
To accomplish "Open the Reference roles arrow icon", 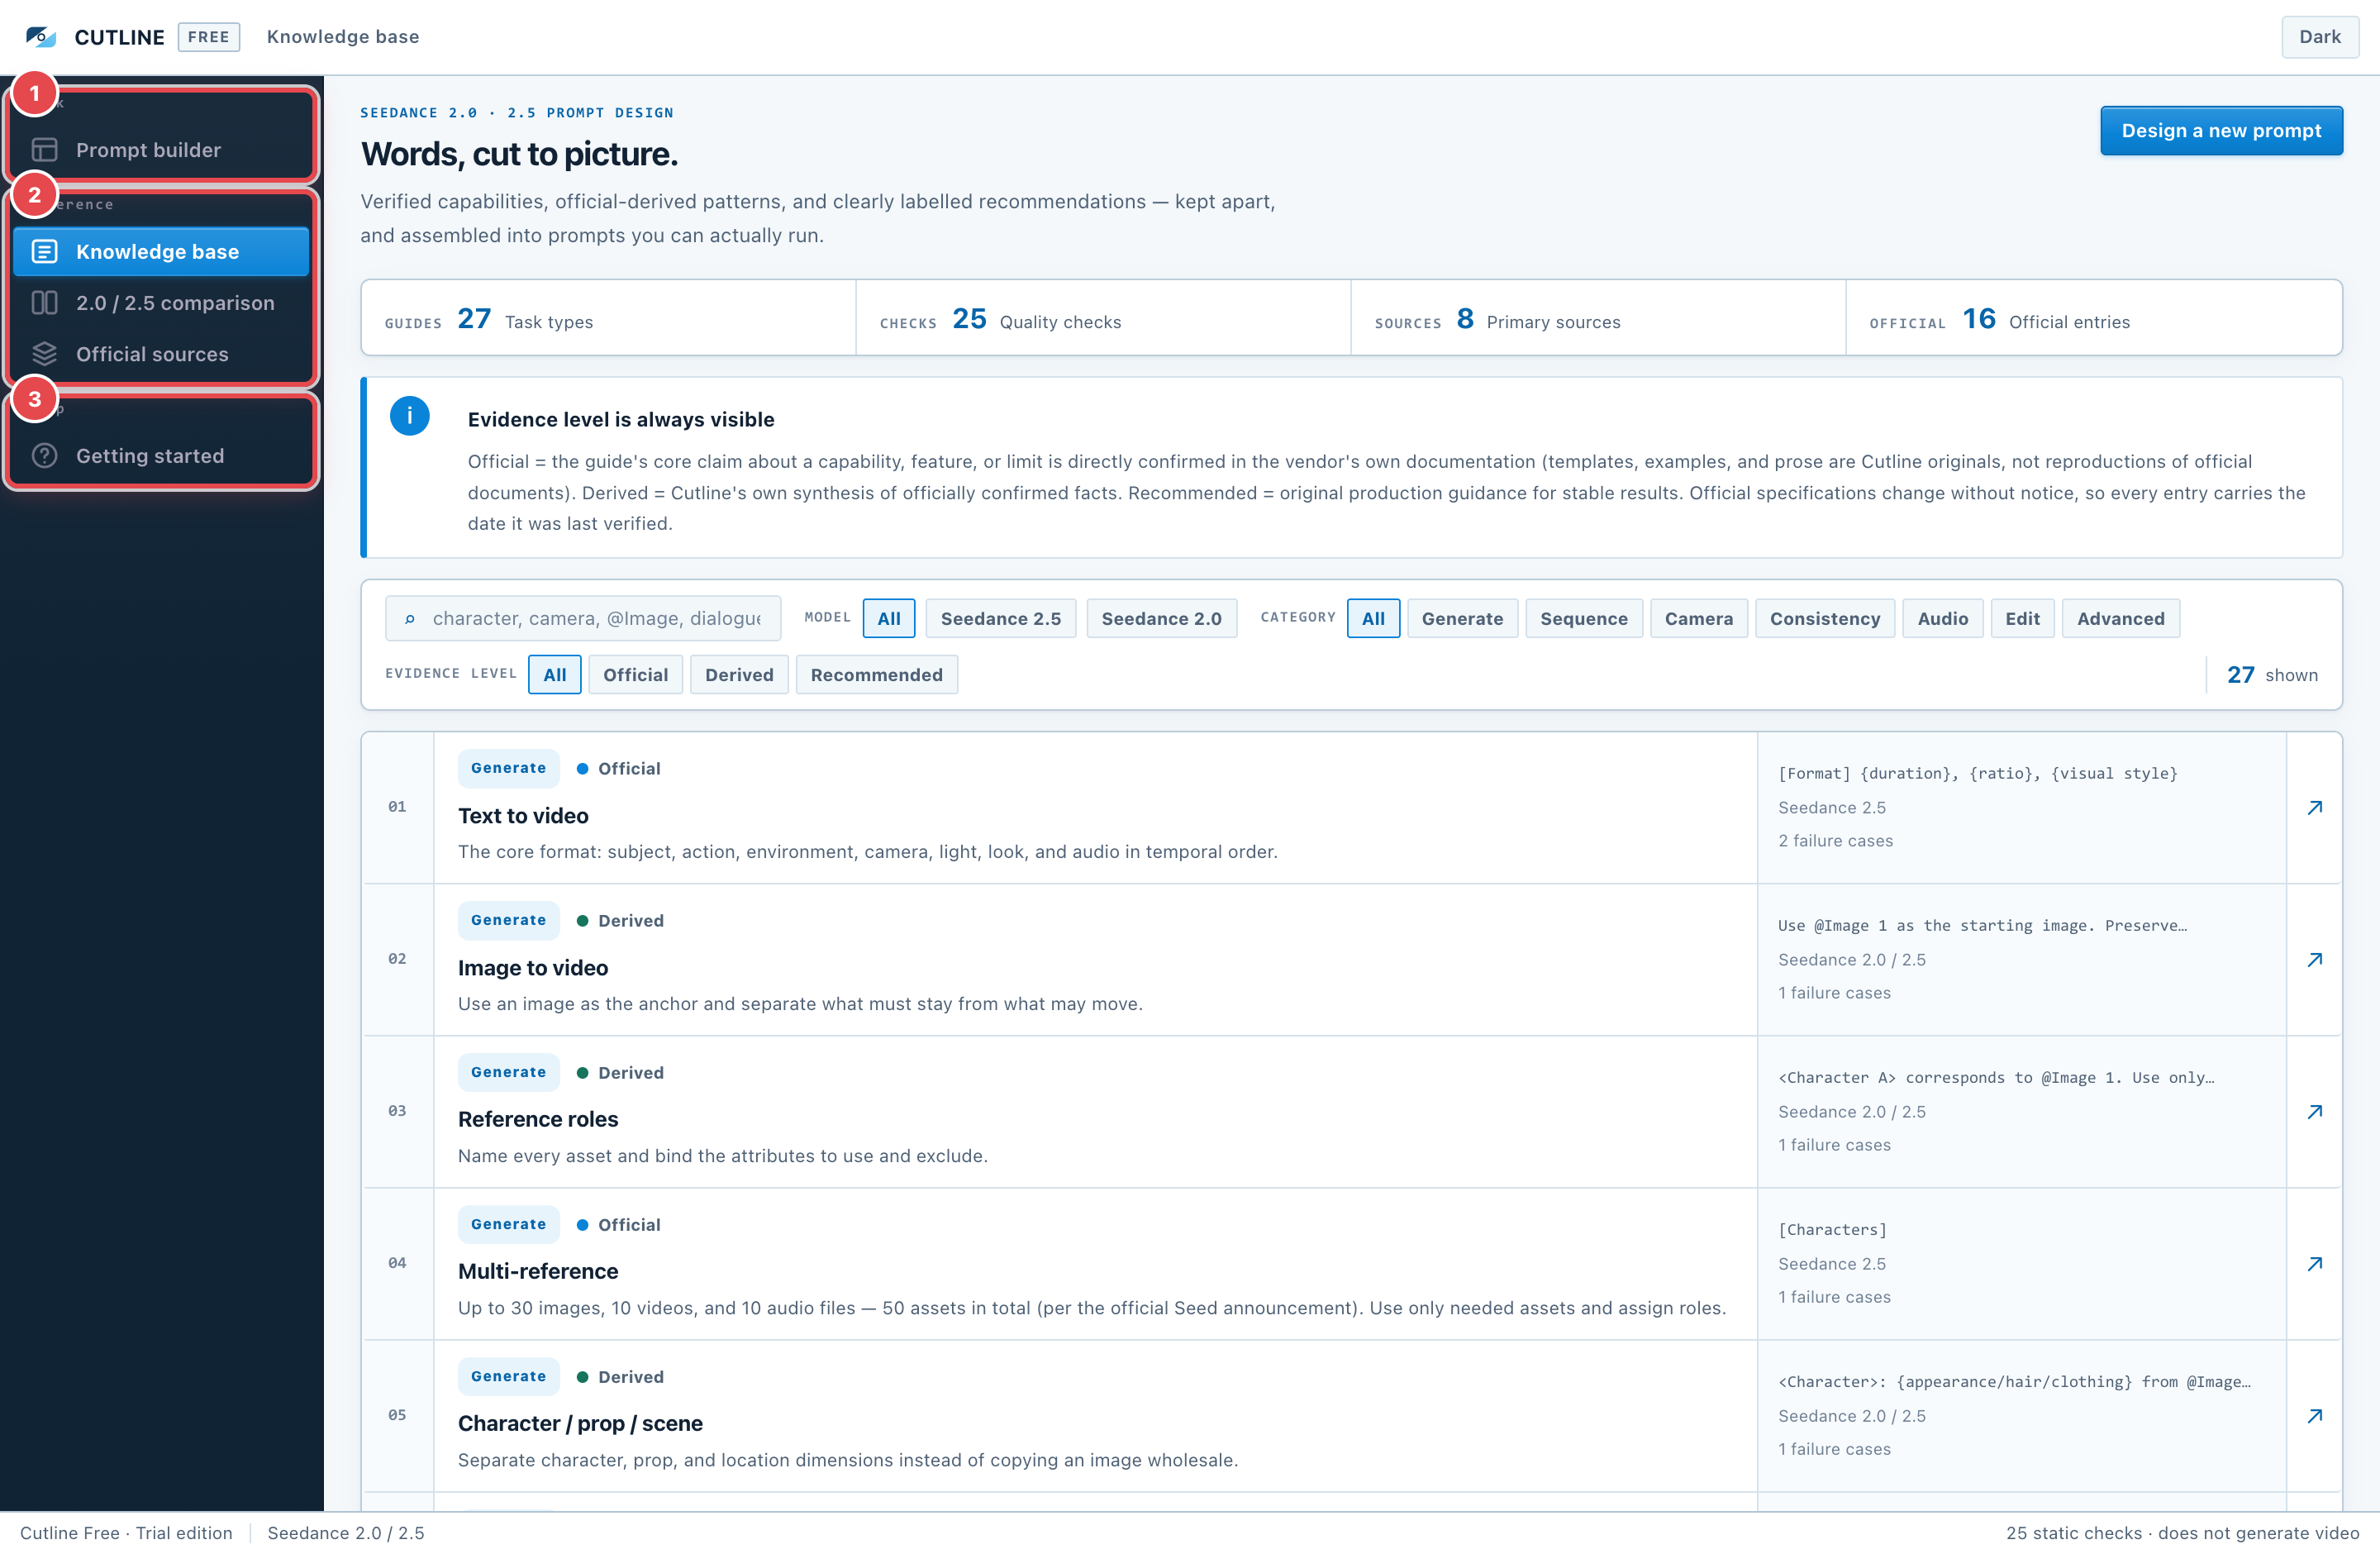I will 2314,1112.
